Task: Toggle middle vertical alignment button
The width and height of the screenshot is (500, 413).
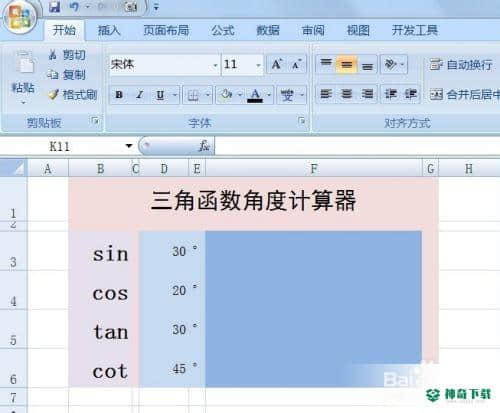Action: coord(346,64)
